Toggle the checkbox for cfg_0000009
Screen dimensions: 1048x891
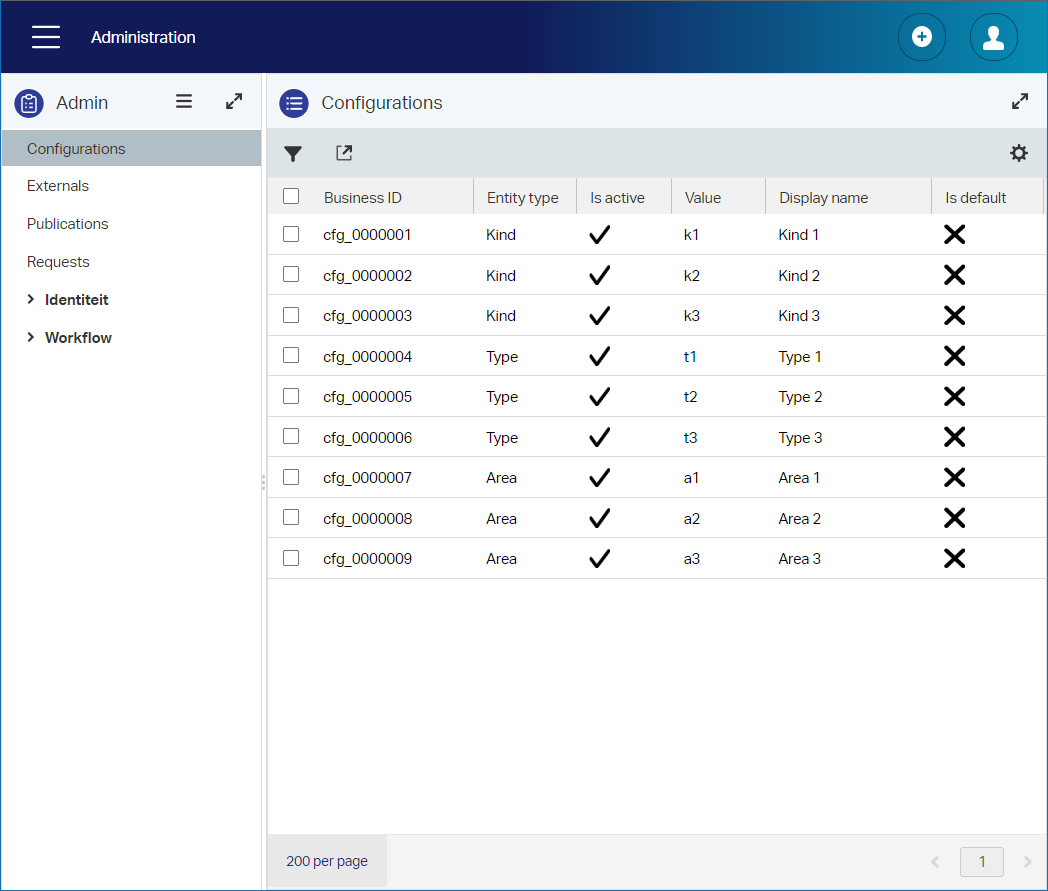click(x=291, y=558)
